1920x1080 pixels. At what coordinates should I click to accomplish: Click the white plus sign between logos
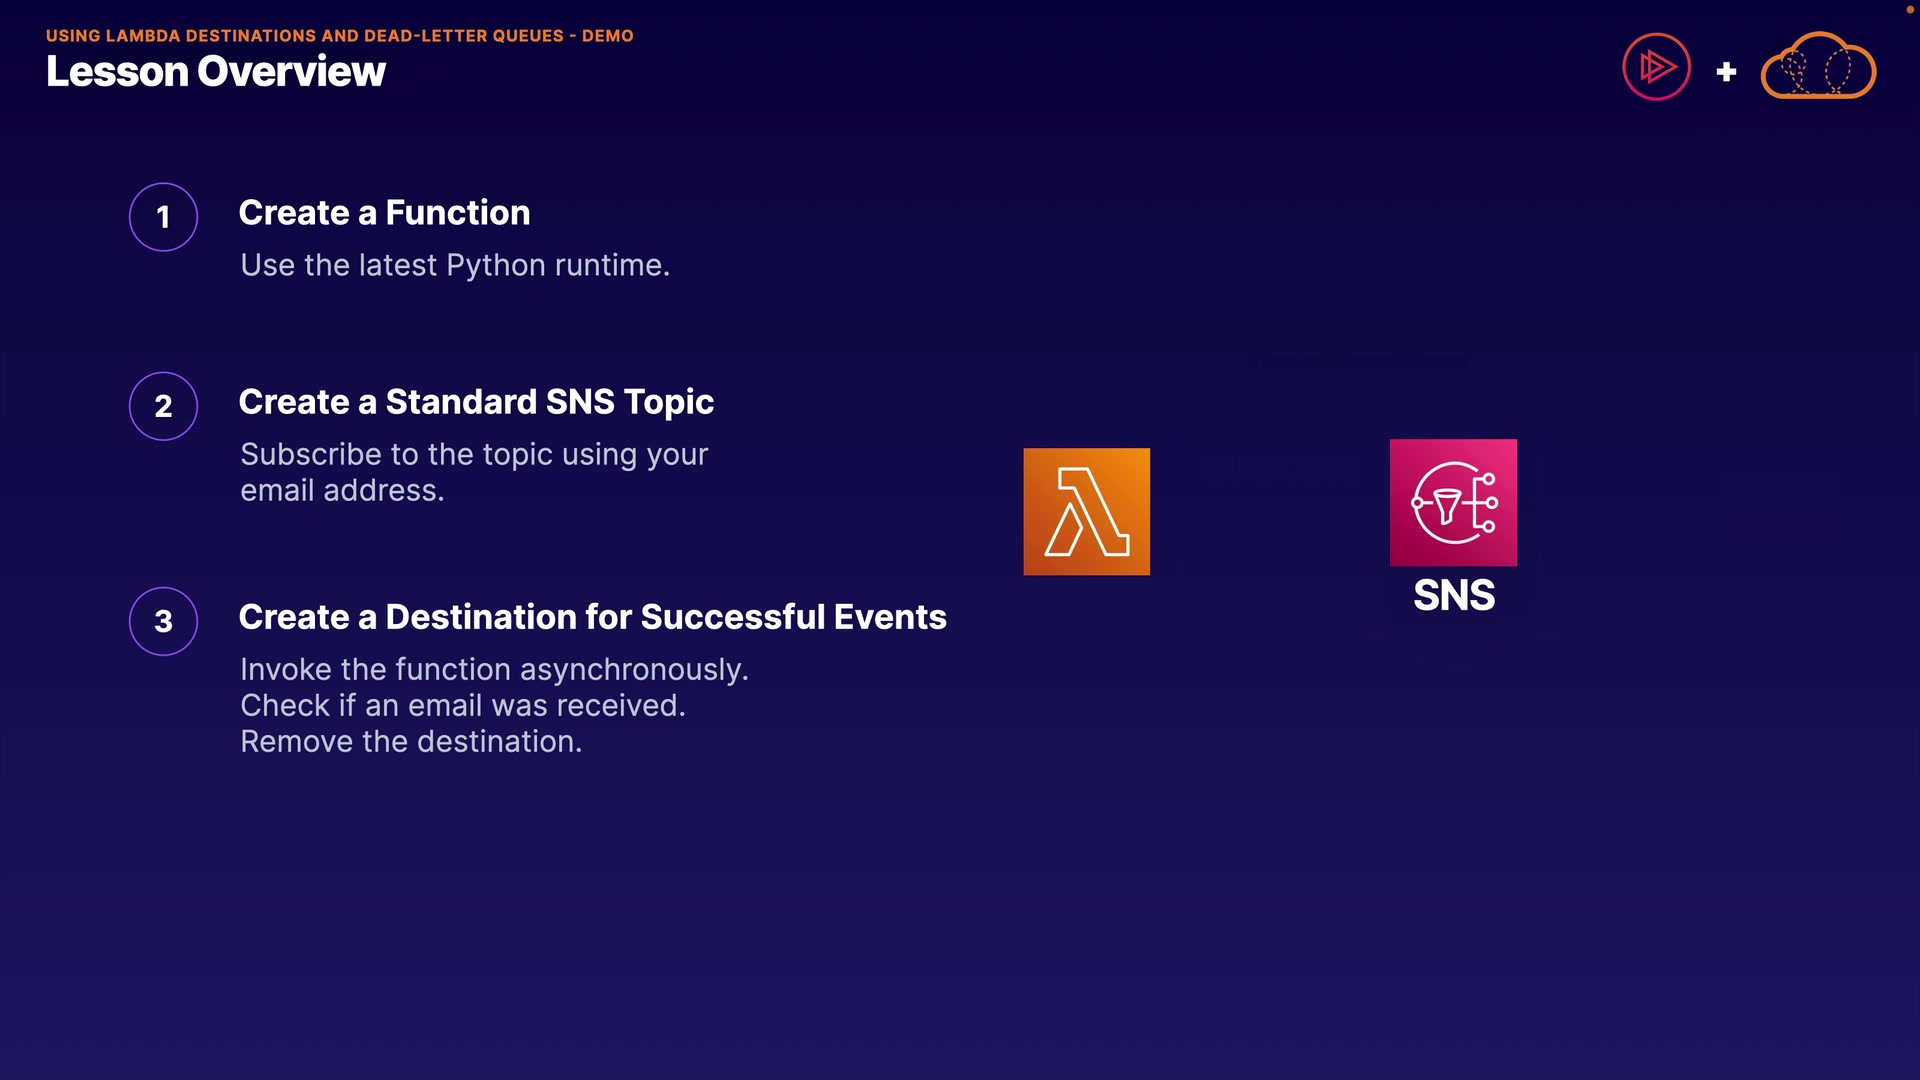1726,72
